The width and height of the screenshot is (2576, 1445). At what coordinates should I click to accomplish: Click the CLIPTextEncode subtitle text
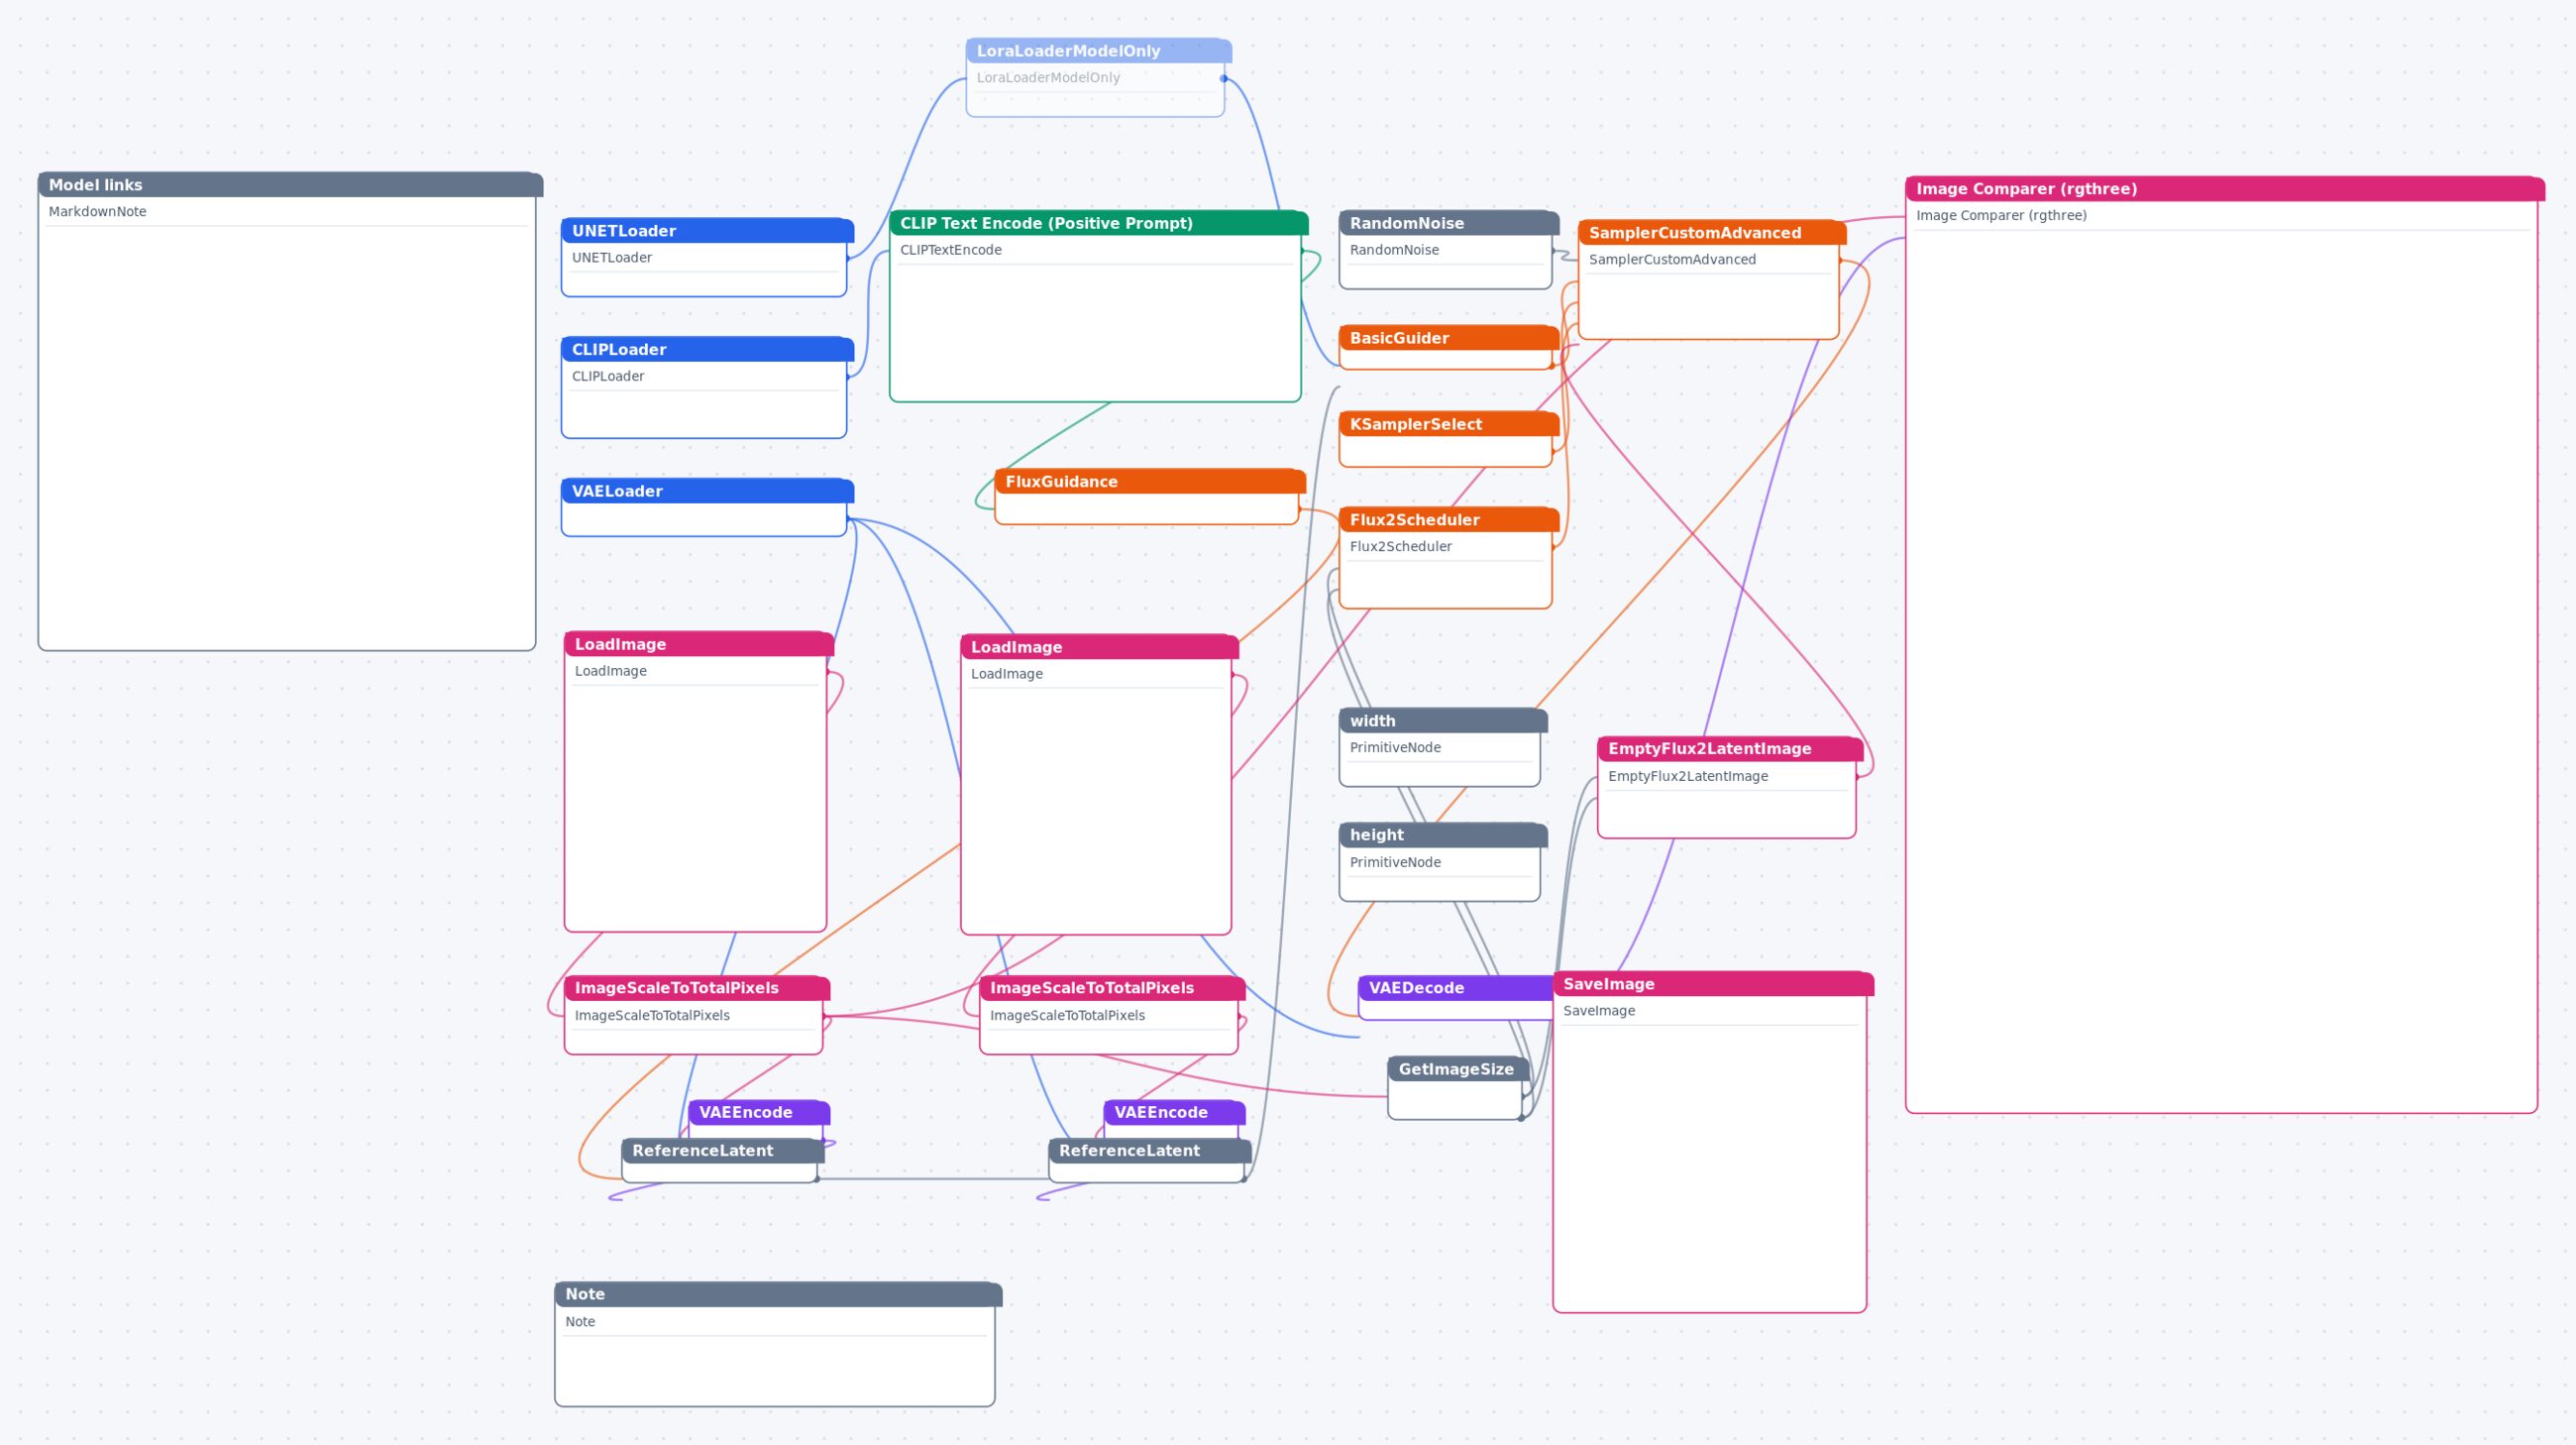click(x=950, y=250)
